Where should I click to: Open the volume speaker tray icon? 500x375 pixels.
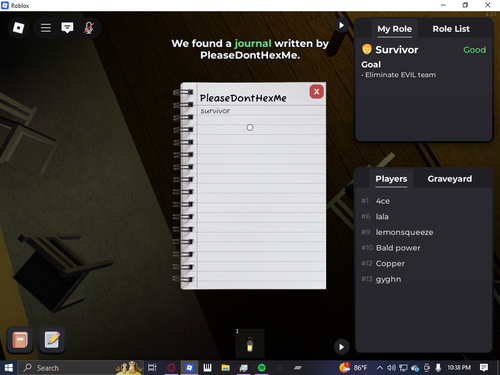(391, 368)
